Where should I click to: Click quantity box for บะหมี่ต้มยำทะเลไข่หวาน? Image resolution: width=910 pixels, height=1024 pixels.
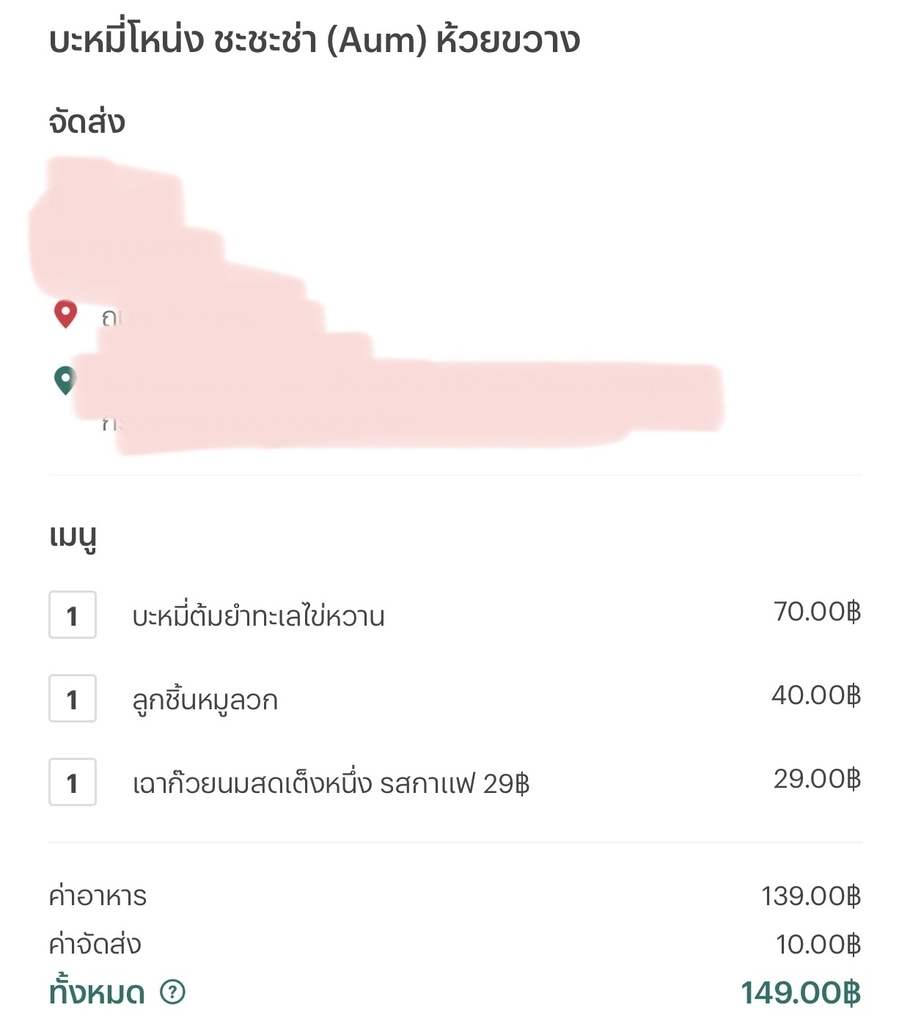click(72, 615)
